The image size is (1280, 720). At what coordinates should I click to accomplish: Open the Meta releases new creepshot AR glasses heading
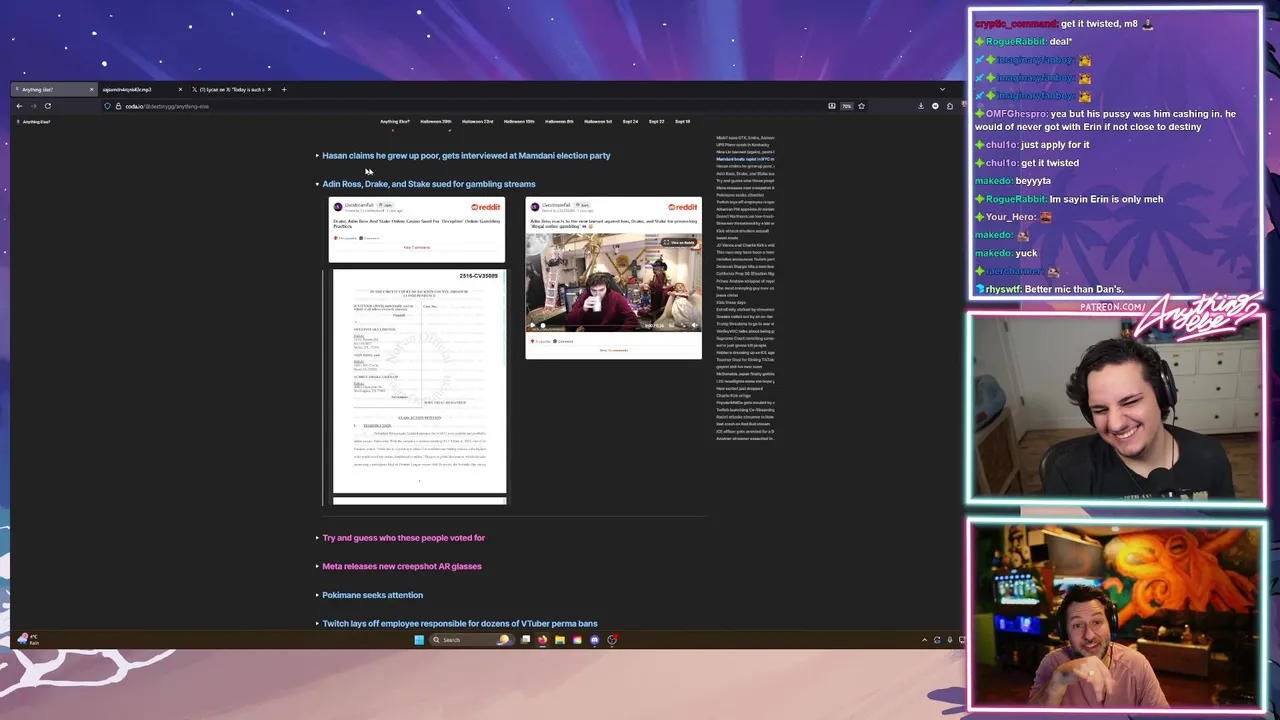pos(402,566)
